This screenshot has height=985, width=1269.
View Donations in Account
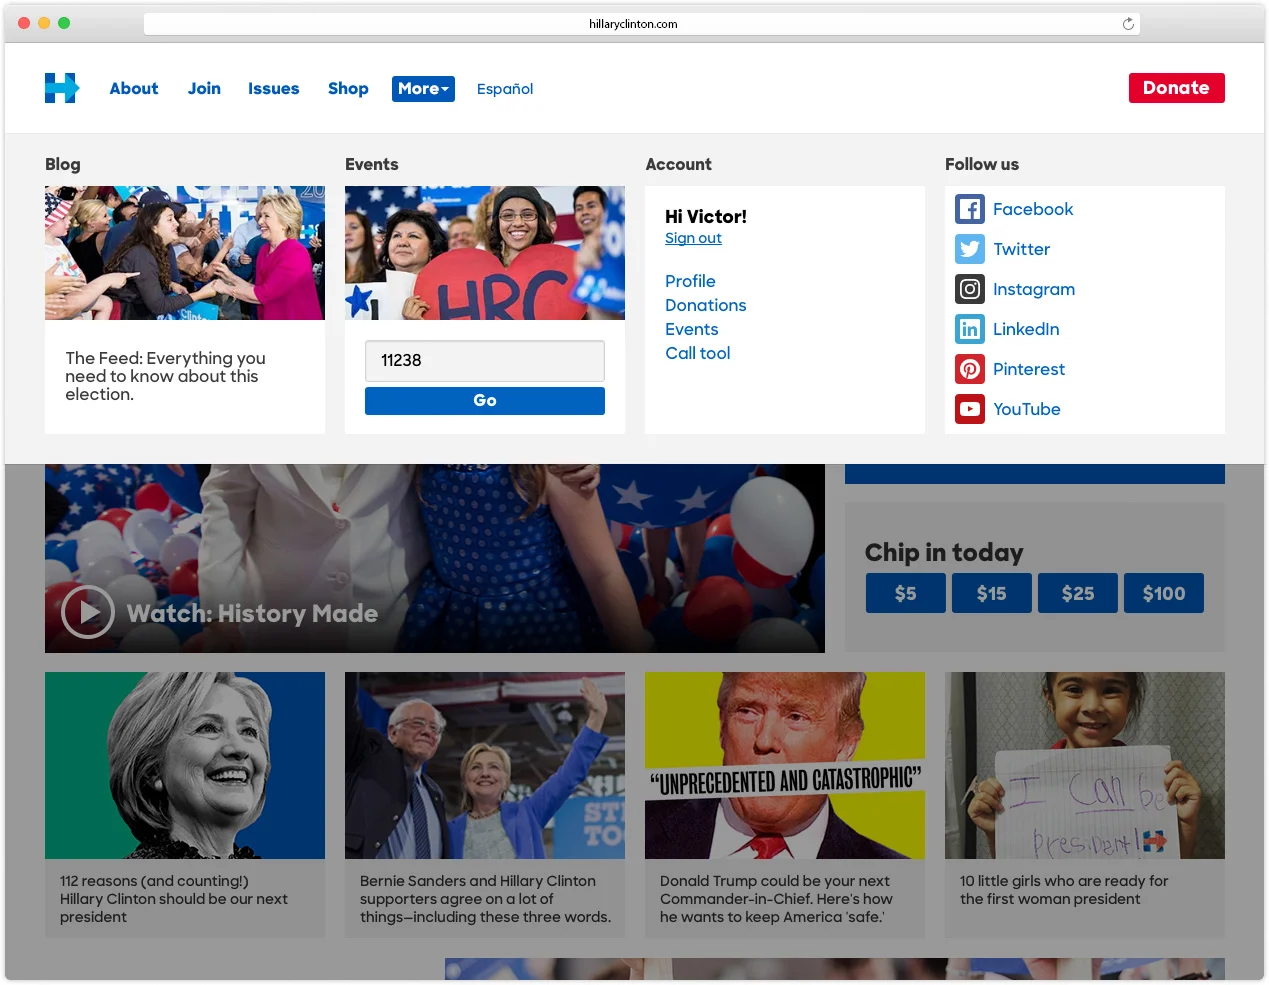(705, 305)
